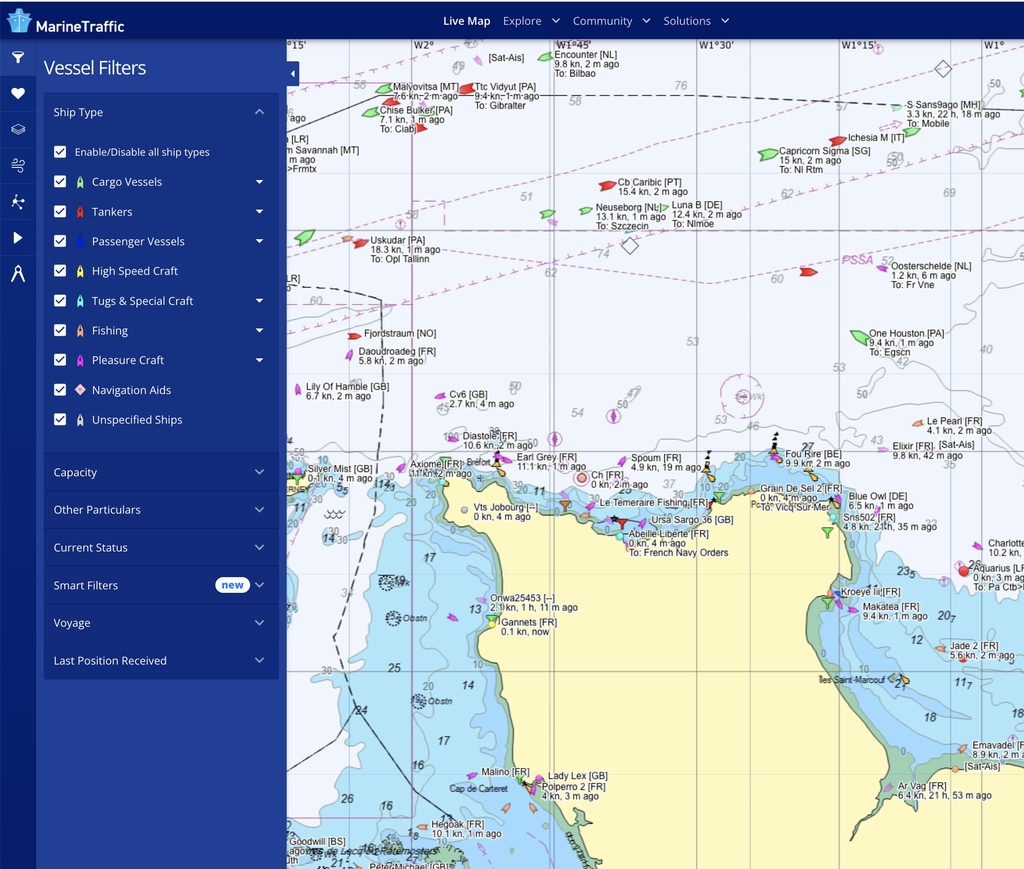Click the magenta Lily Of Hamble marker

pos(298,390)
